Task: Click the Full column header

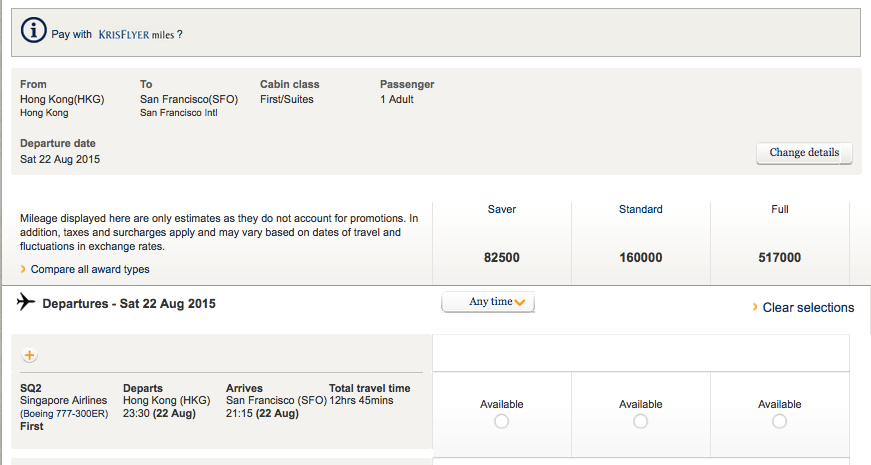Action: click(x=779, y=209)
